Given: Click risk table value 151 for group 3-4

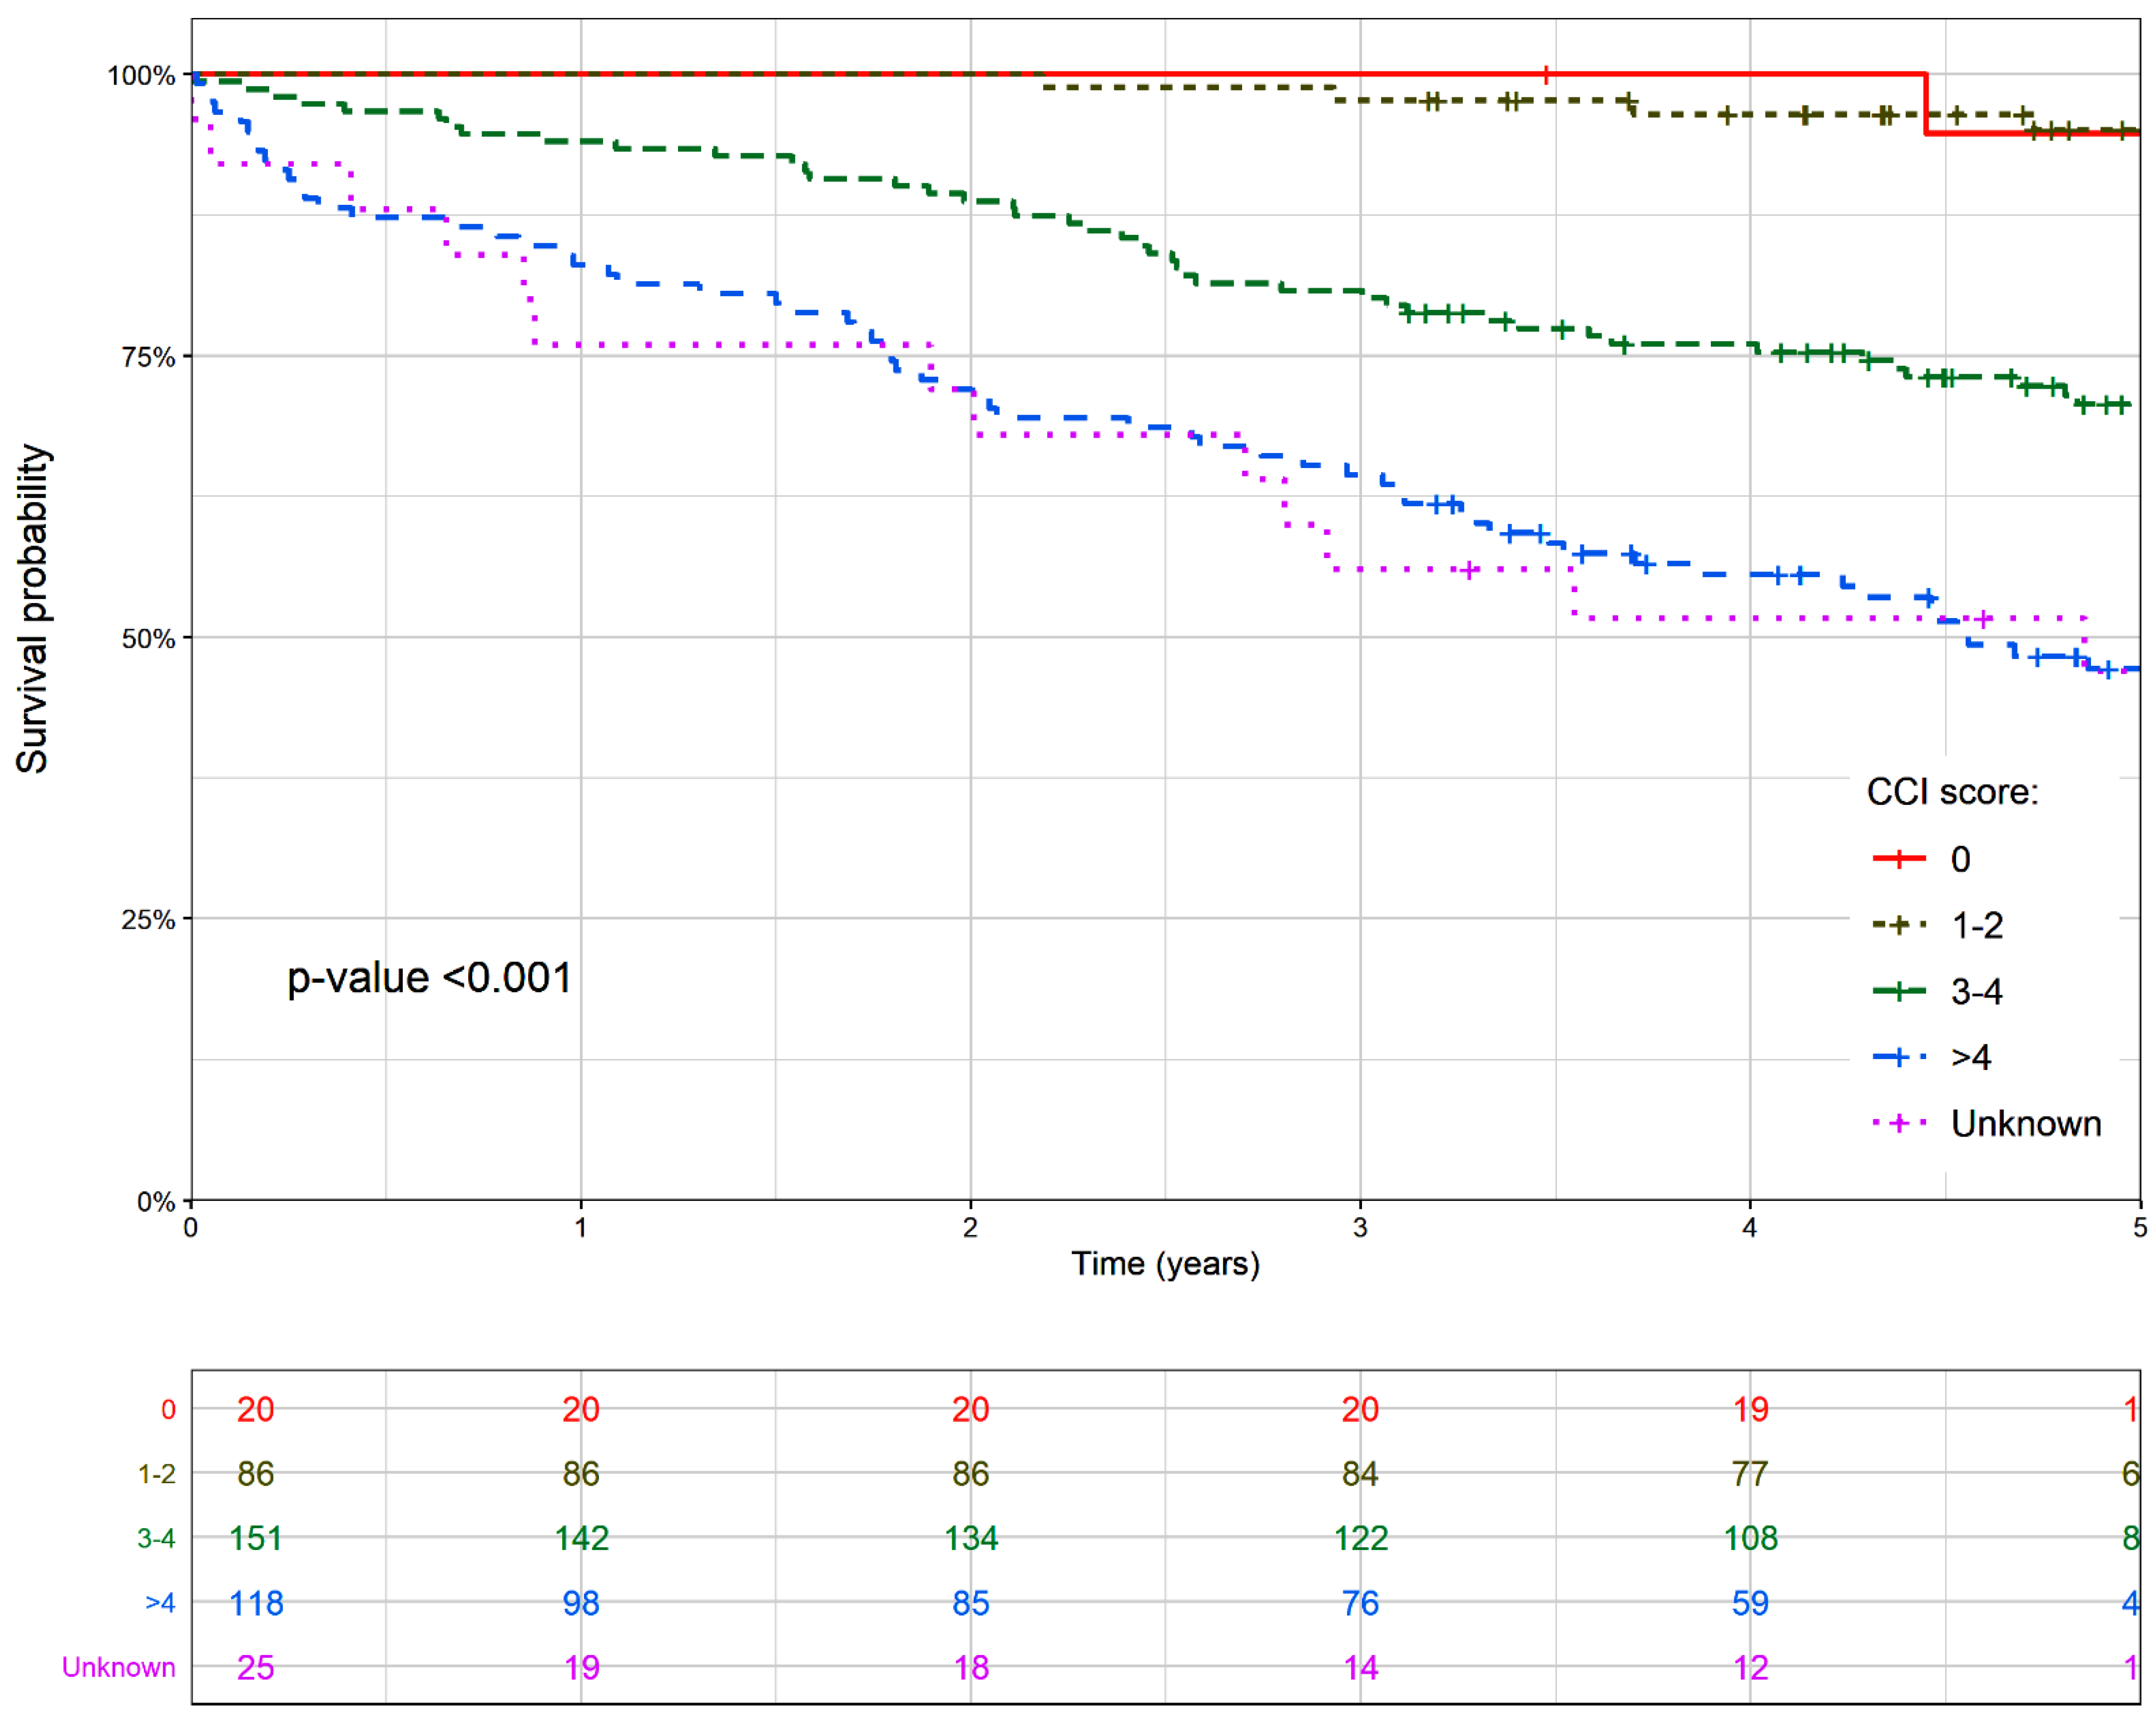Looking at the screenshot, I should [x=256, y=1538].
